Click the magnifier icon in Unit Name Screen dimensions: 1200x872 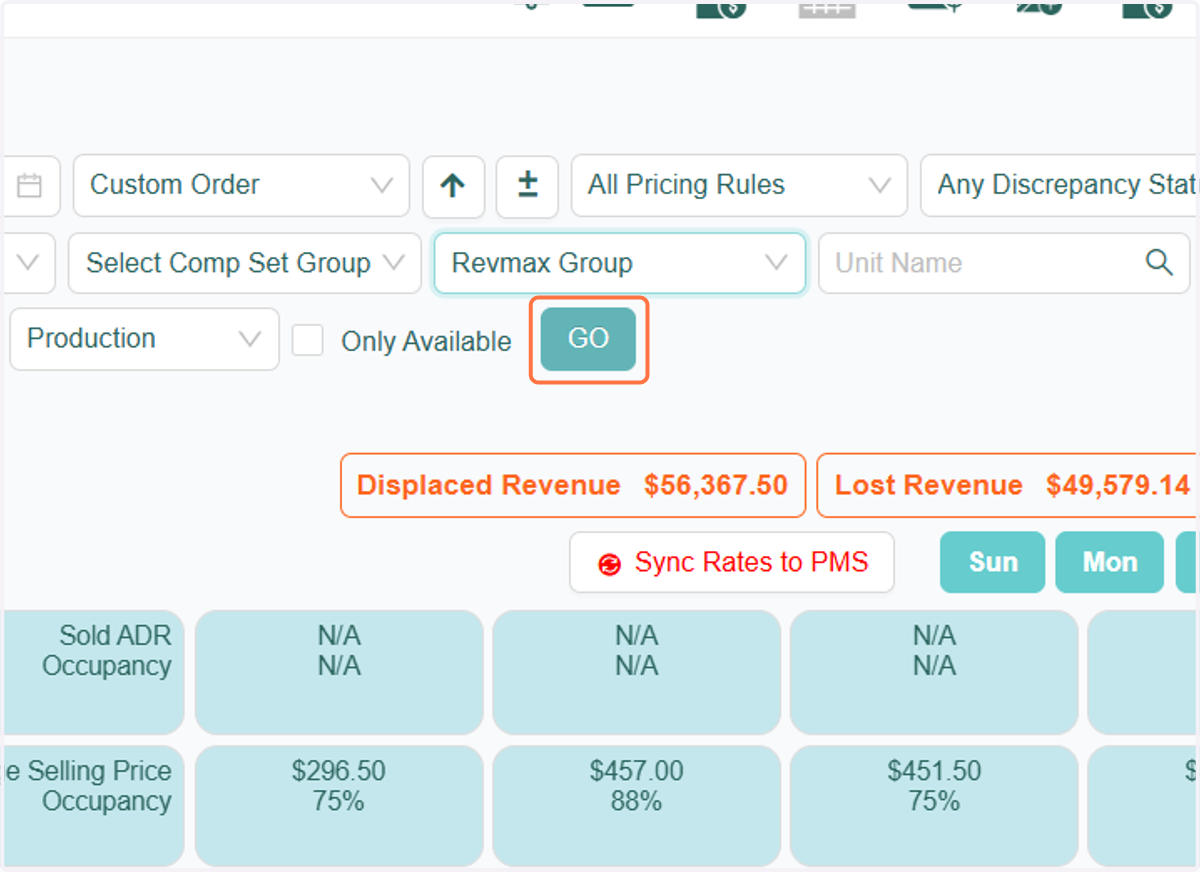[1159, 262]
